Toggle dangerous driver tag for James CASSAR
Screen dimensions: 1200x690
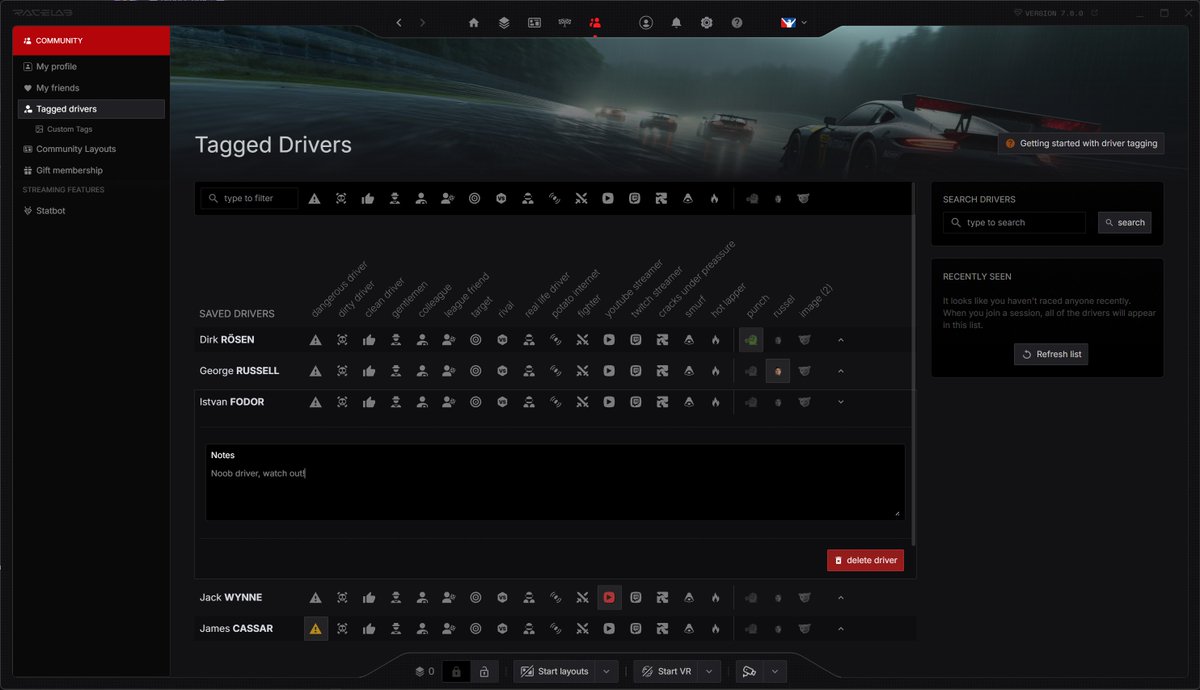point(315,629)
